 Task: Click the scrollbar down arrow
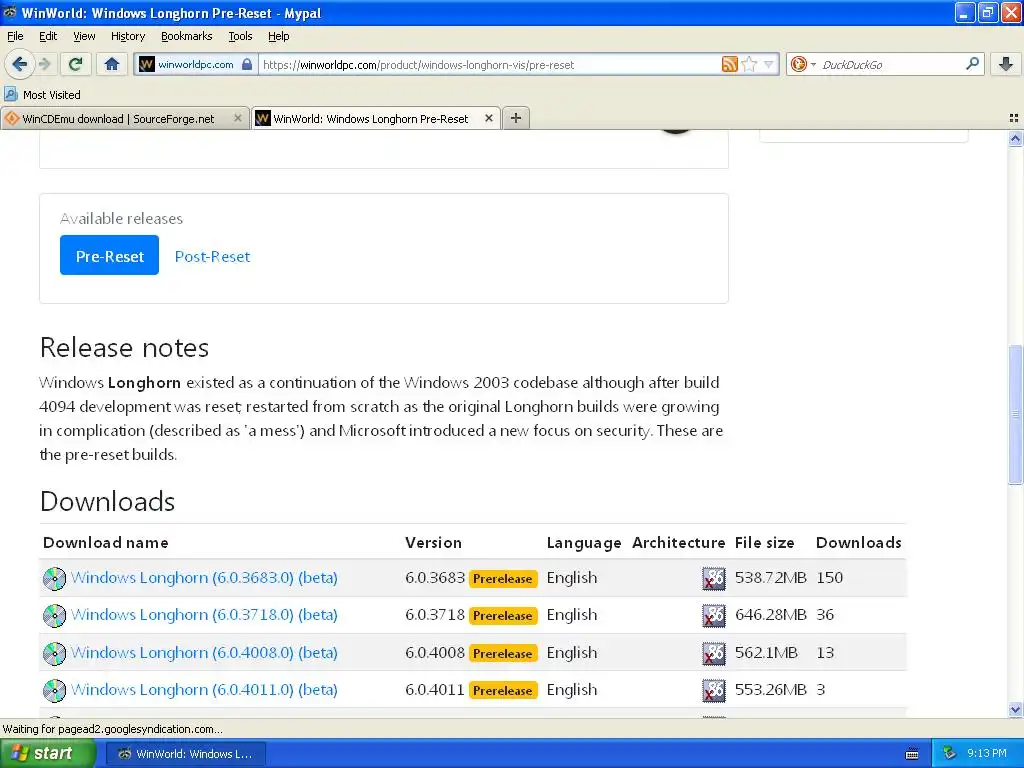click(1015, 710)
